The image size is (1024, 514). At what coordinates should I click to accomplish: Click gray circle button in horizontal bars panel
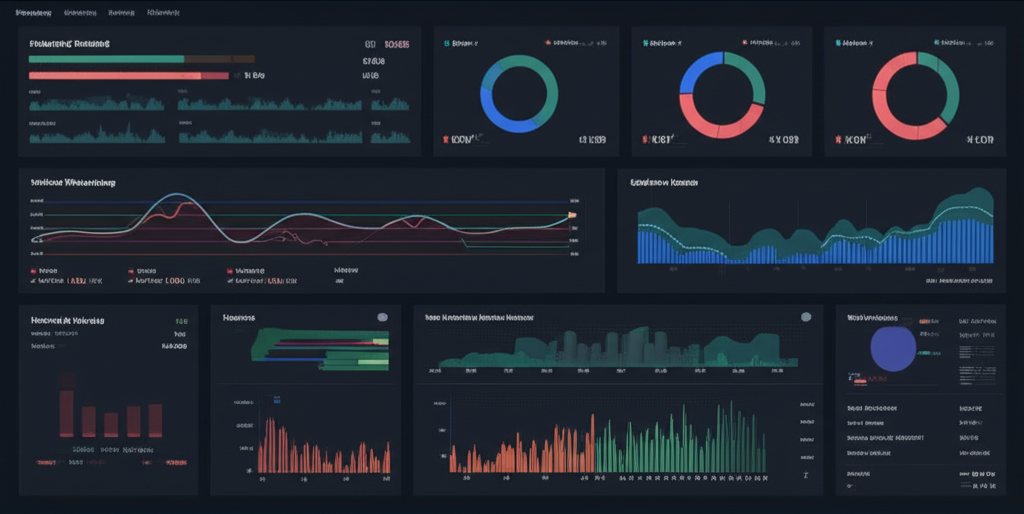coord(382,317)
